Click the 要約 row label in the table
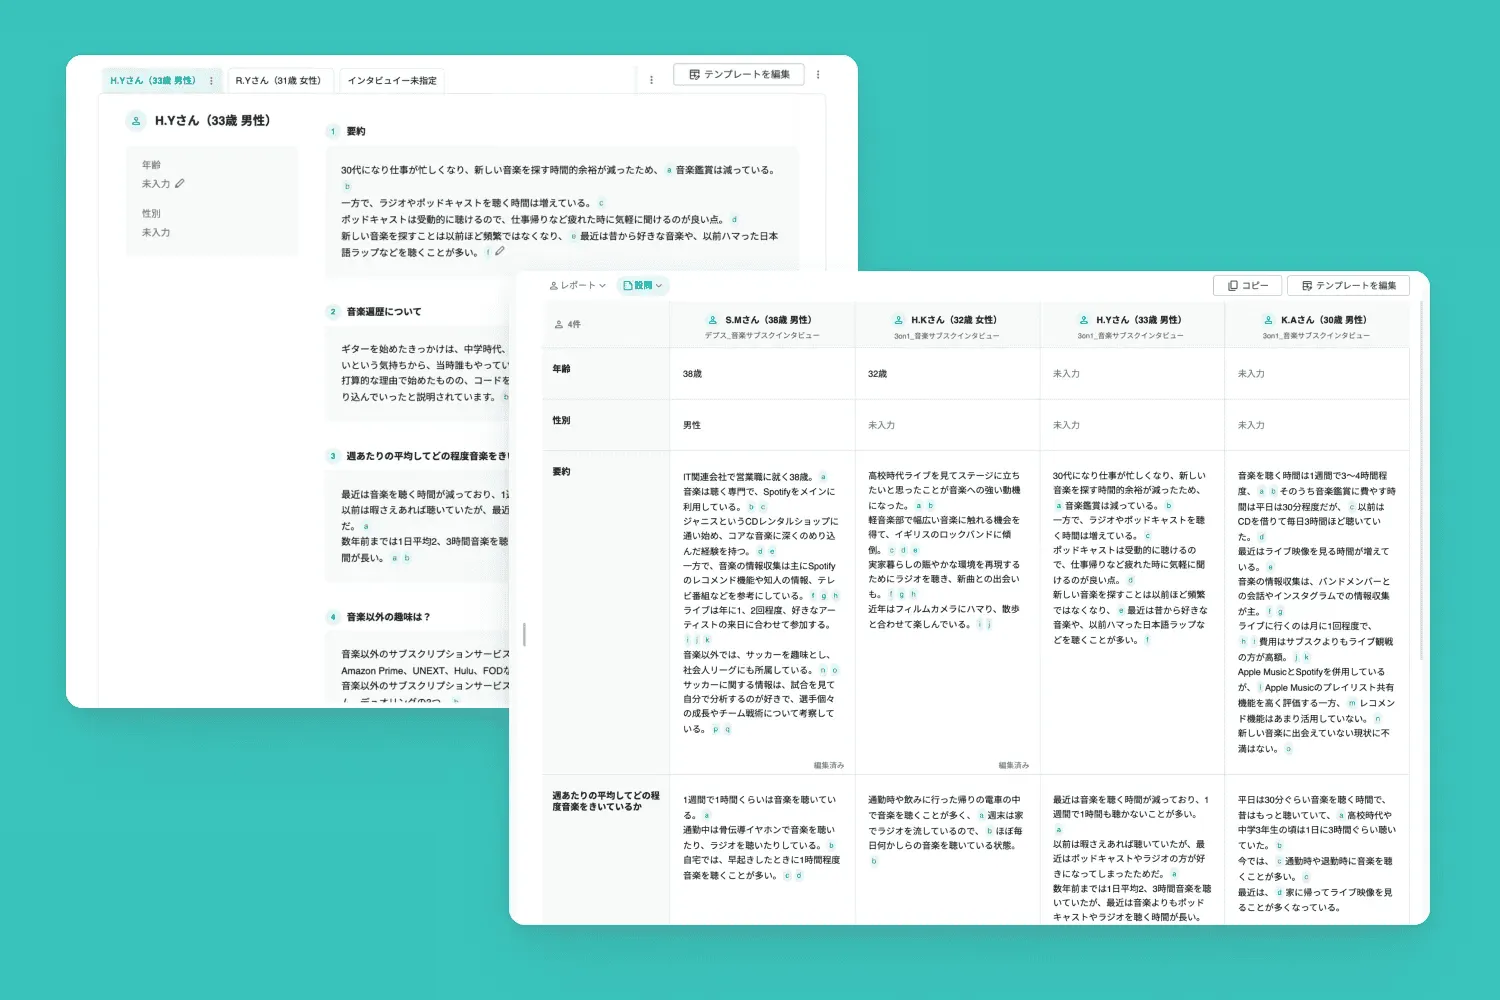The width and height of the screenshot is (1500, 1000). (x=561, y=471)
